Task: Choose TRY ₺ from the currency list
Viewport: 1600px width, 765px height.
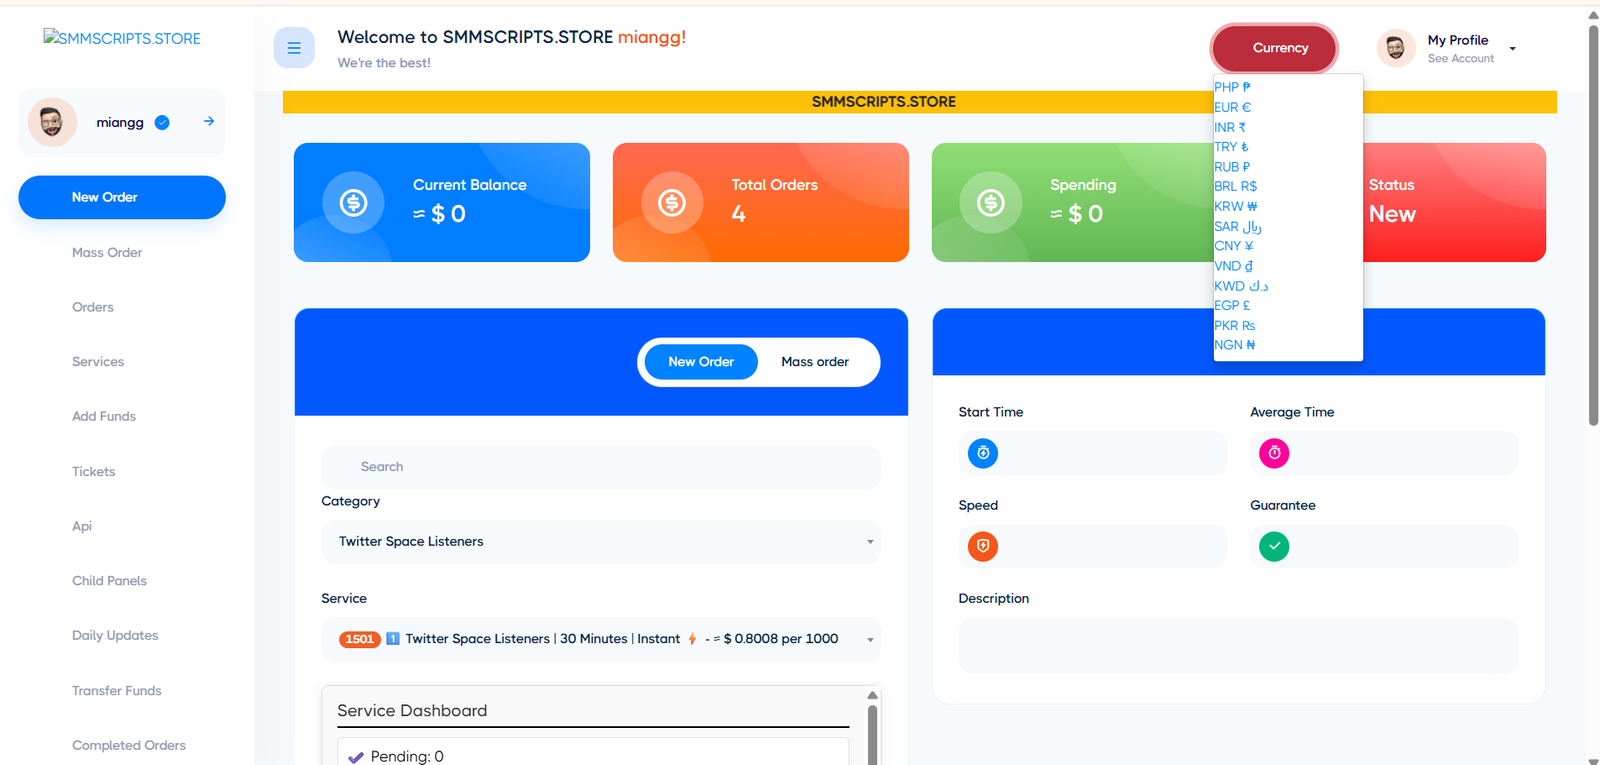Action: [1231, 147]
